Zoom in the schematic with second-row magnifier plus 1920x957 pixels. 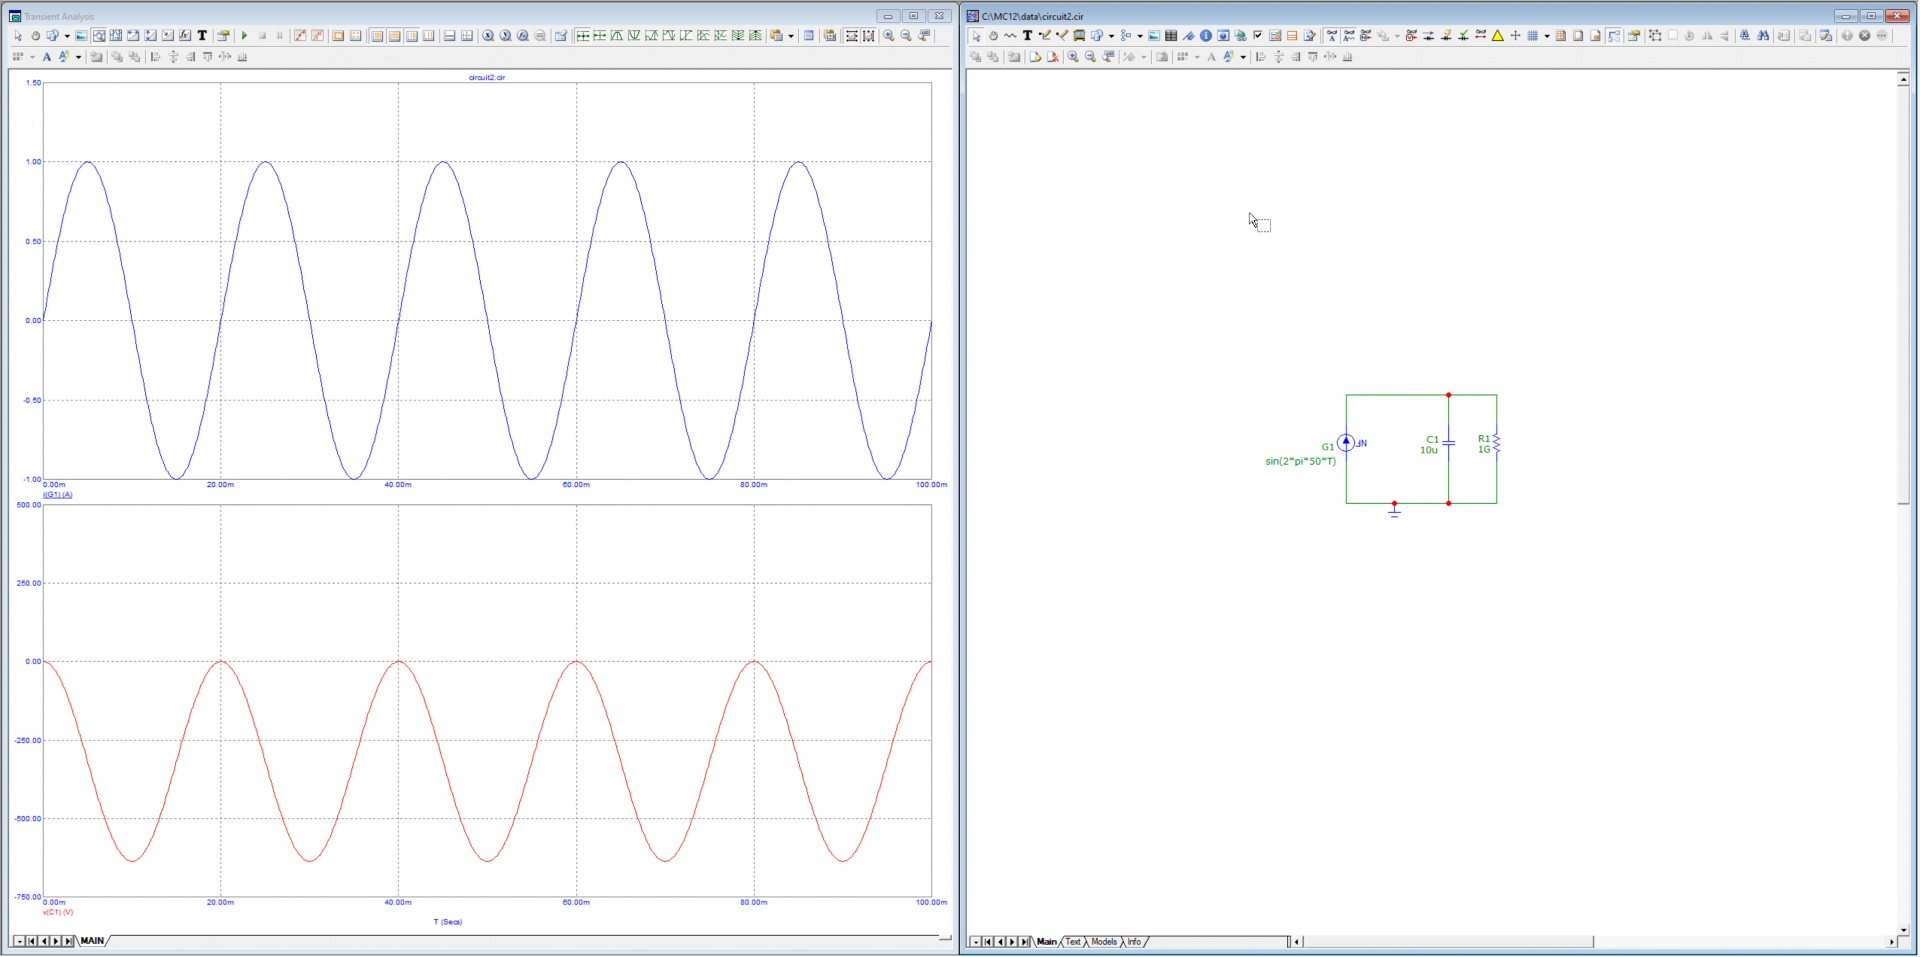coord(1073,57)
